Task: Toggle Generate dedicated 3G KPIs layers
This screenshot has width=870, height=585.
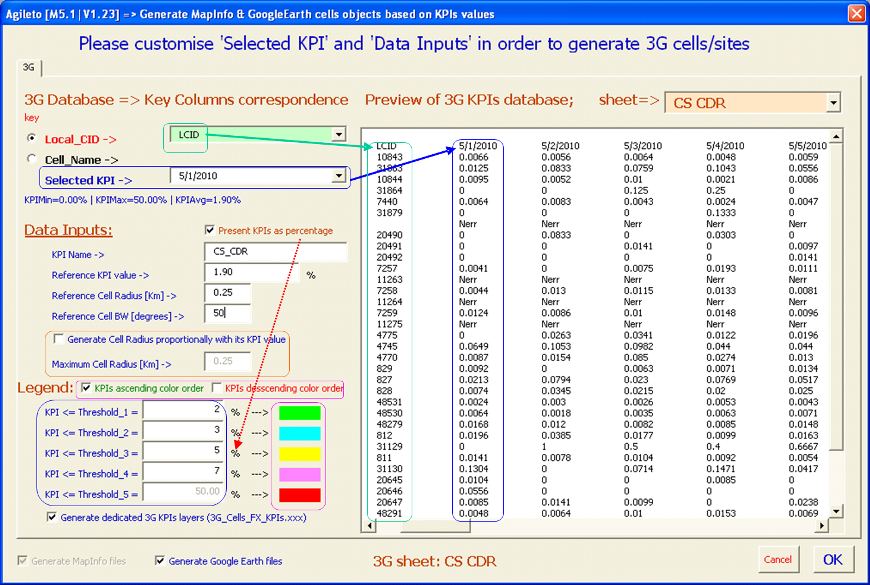Action: (x=52, y=518)
